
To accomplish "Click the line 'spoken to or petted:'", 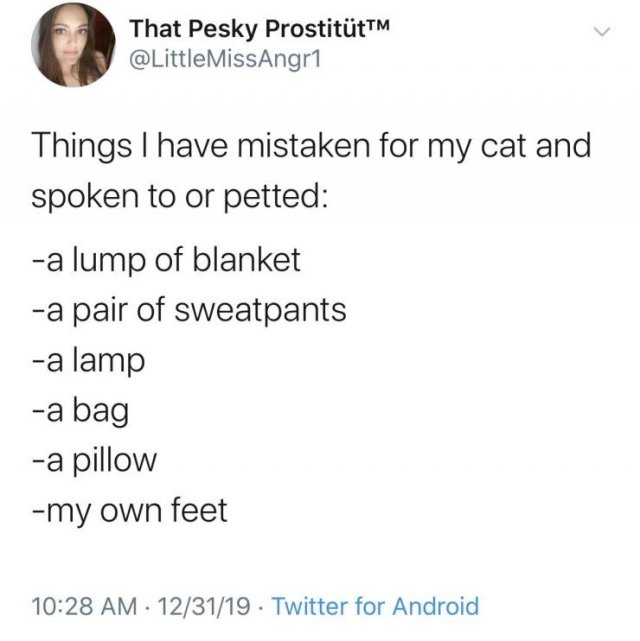I will 180,197.
